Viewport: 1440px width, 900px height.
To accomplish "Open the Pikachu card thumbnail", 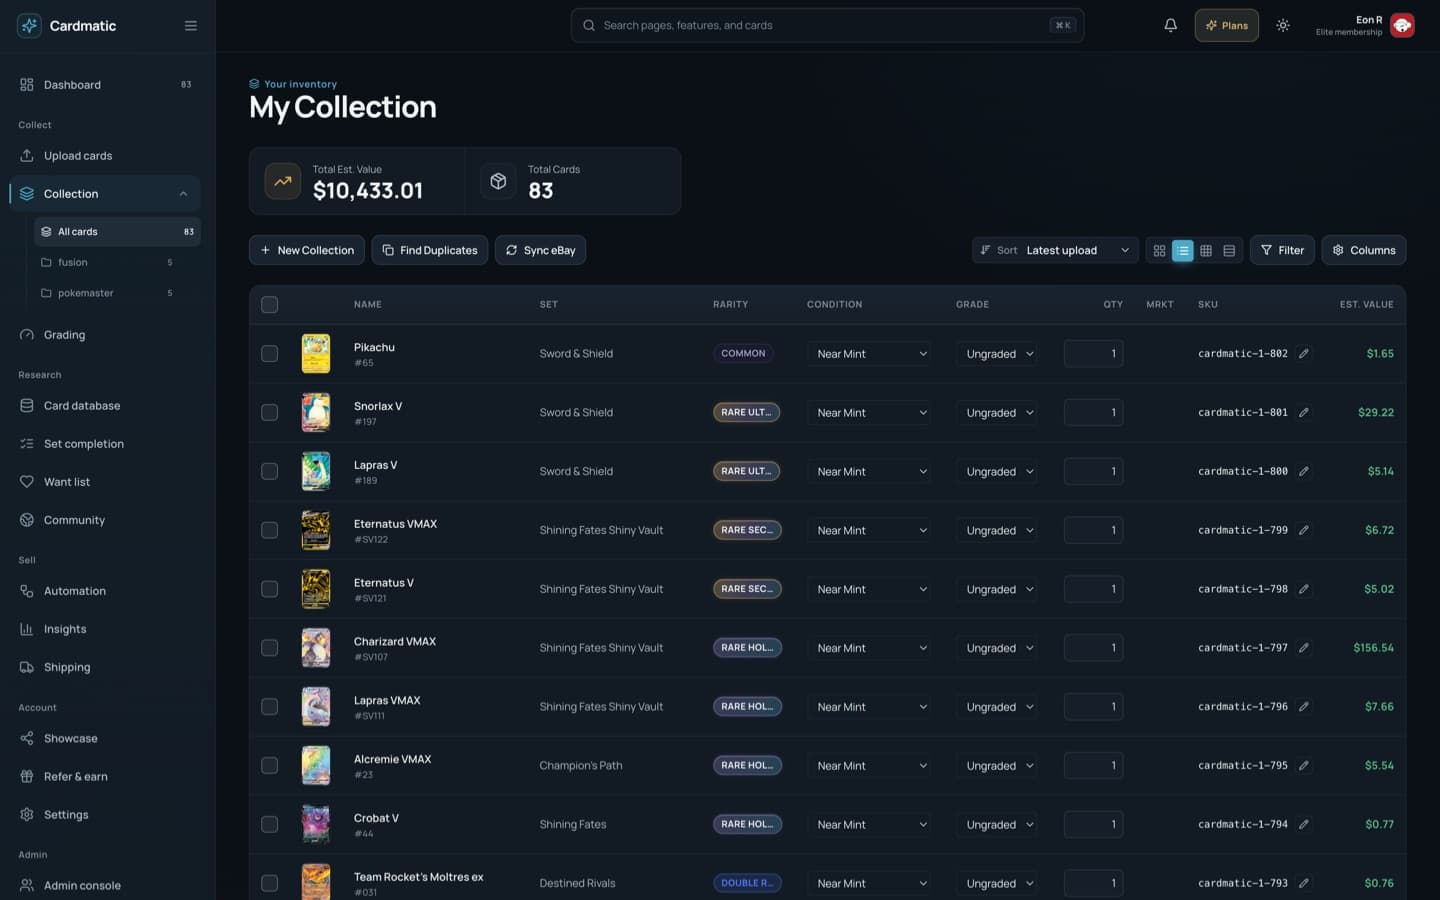I will 316,354.
